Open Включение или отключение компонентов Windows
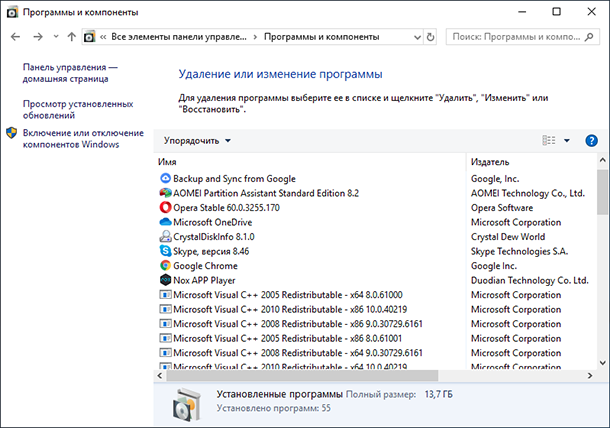The image size is (610, 428). (83, 139)
